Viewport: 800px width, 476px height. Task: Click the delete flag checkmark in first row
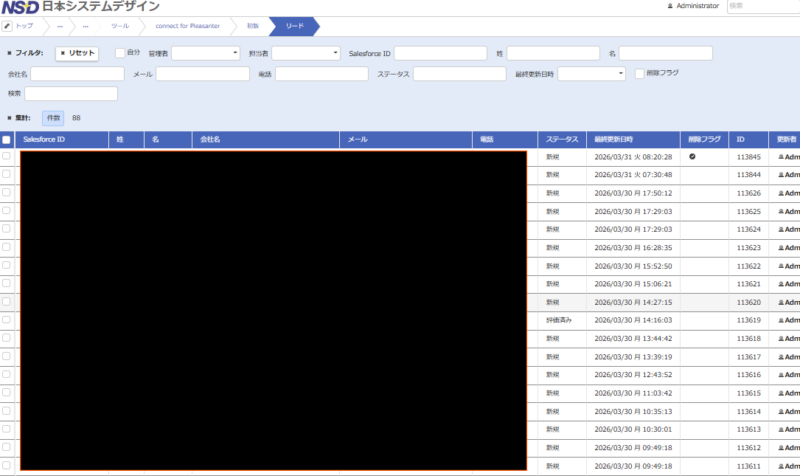692,157
